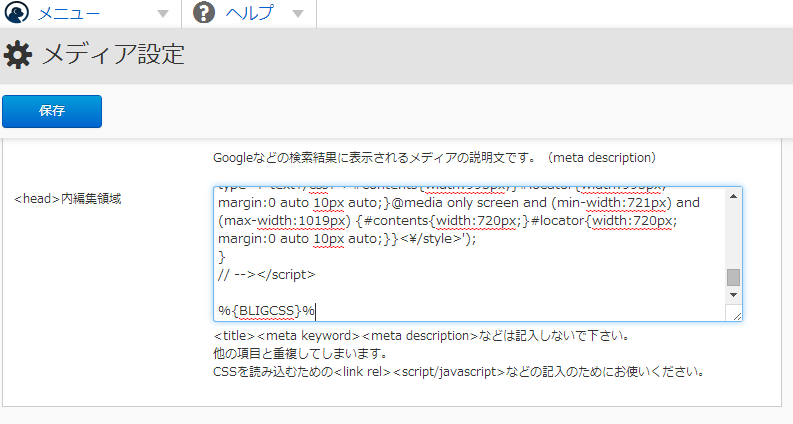Click the CSSを読み込むための note line
Viewport: 793px width, 424px height.
point(459,372)
